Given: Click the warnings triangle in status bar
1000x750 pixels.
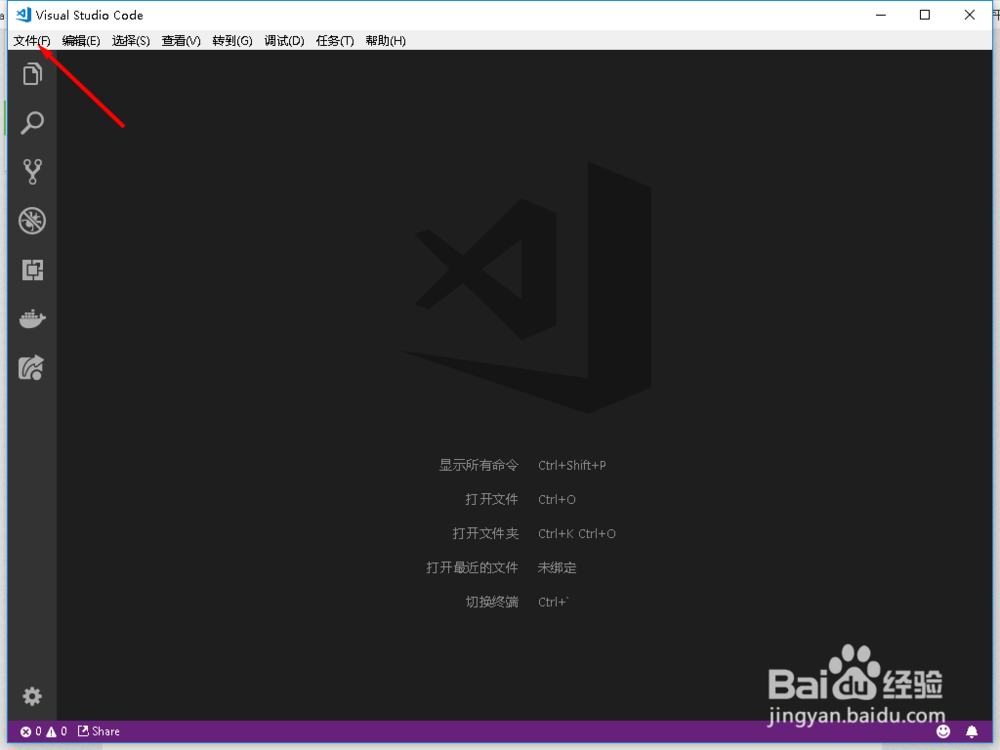Looking at the screenshot, I should (51, 732).
